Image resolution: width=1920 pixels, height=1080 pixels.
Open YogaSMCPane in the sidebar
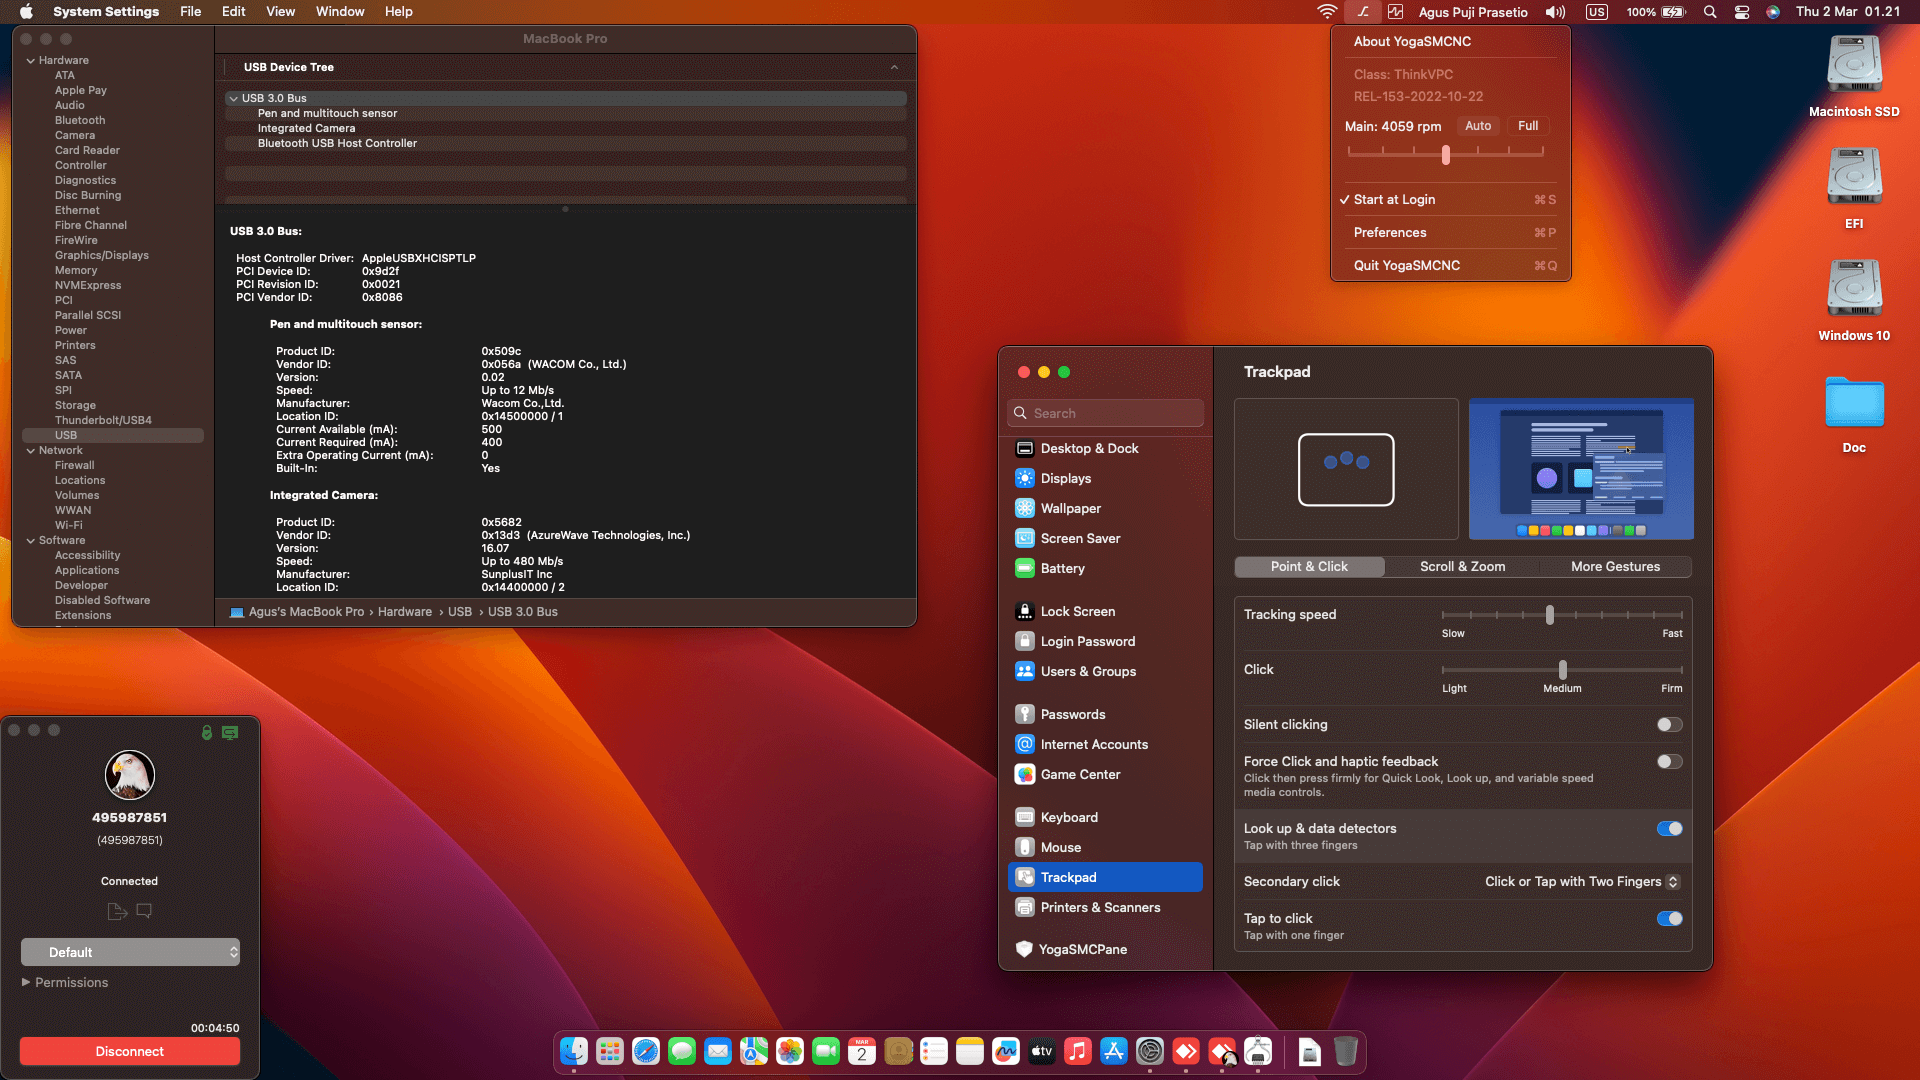click(x=1082, y=949)
